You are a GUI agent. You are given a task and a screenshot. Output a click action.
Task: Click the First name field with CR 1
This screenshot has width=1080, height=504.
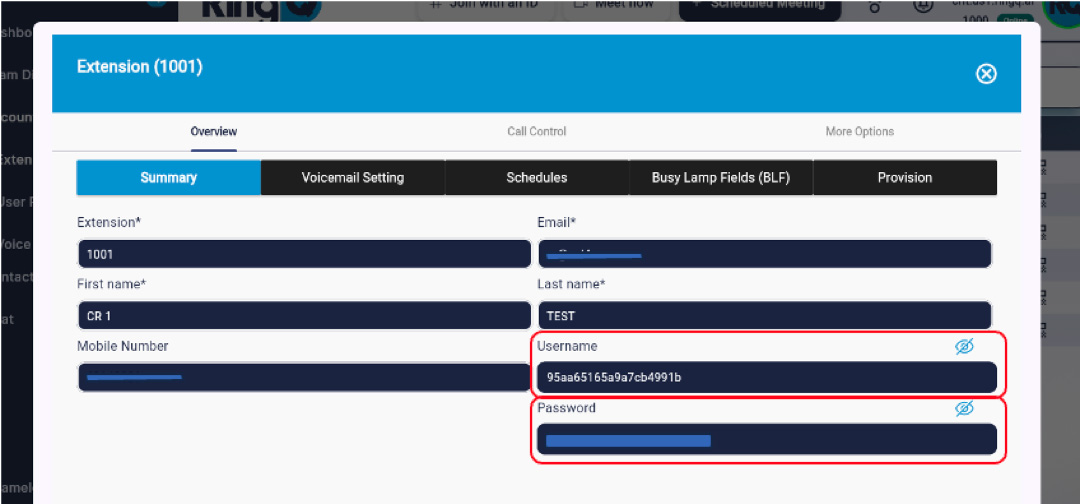(x=304, y=316)
